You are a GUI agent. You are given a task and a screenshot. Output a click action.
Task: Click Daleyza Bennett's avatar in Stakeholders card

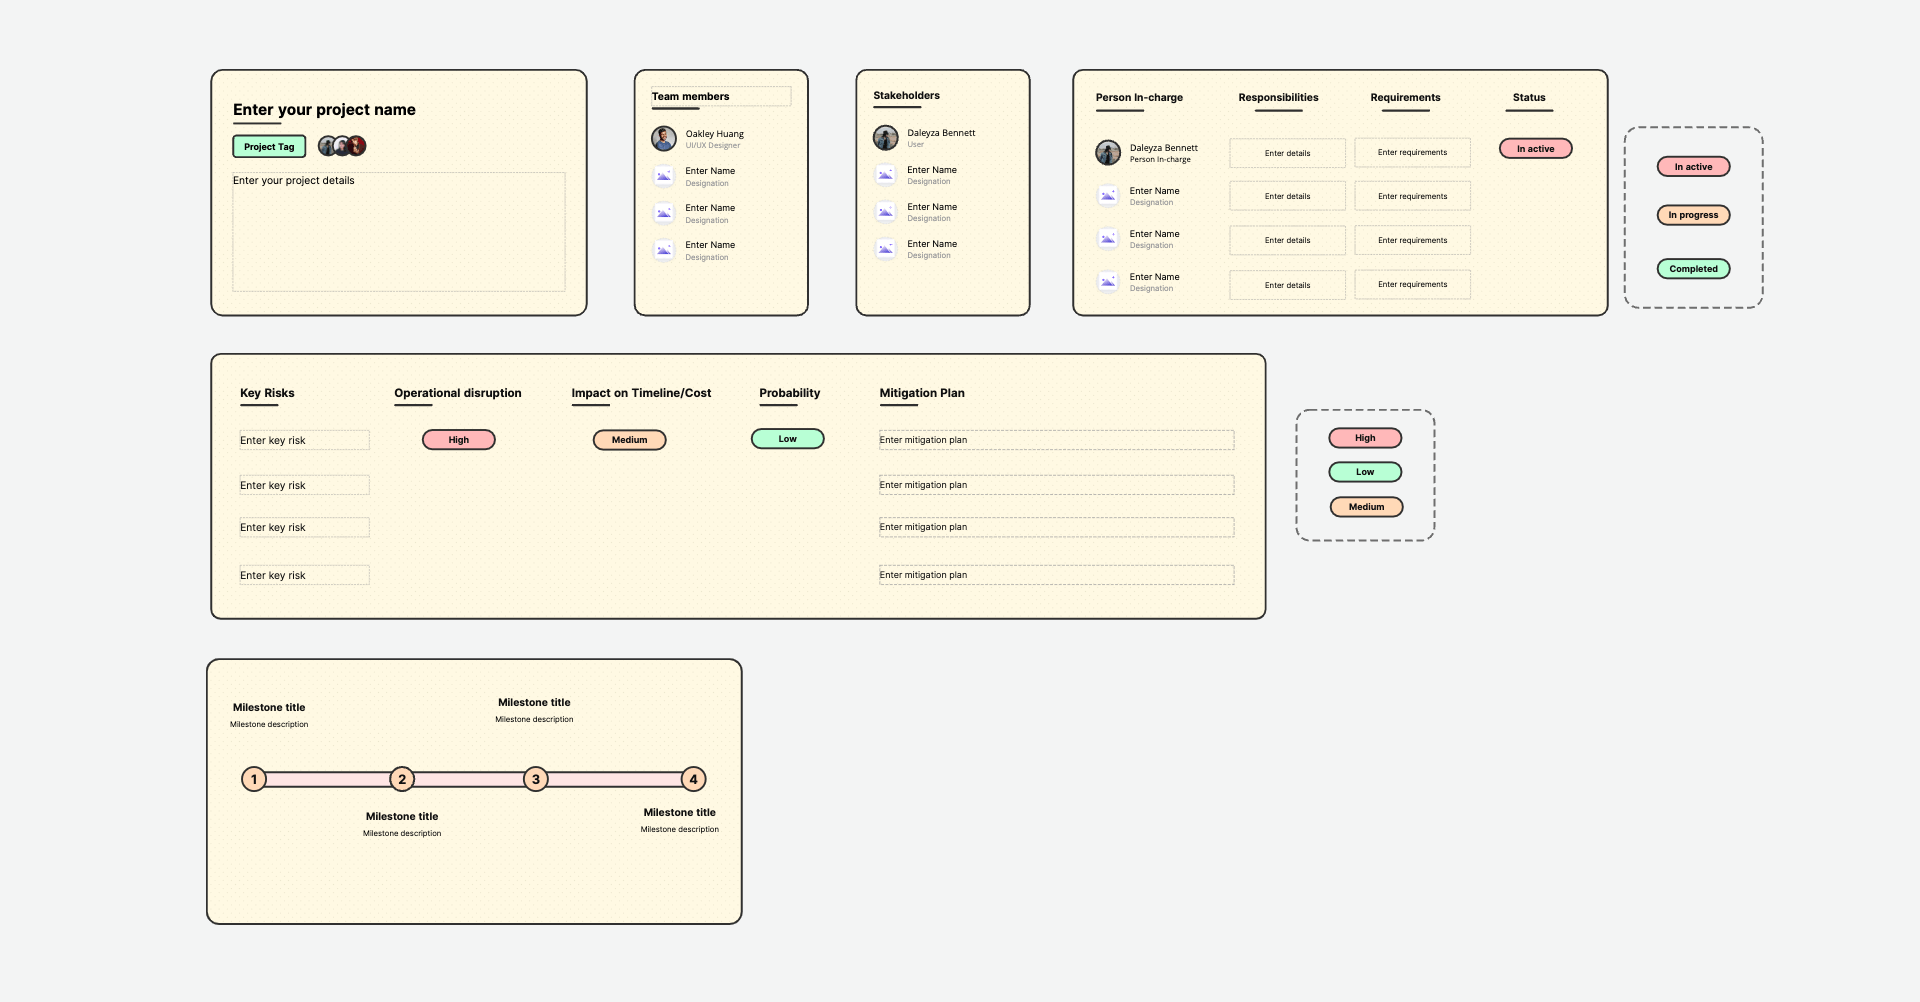(x=885, y=138)
